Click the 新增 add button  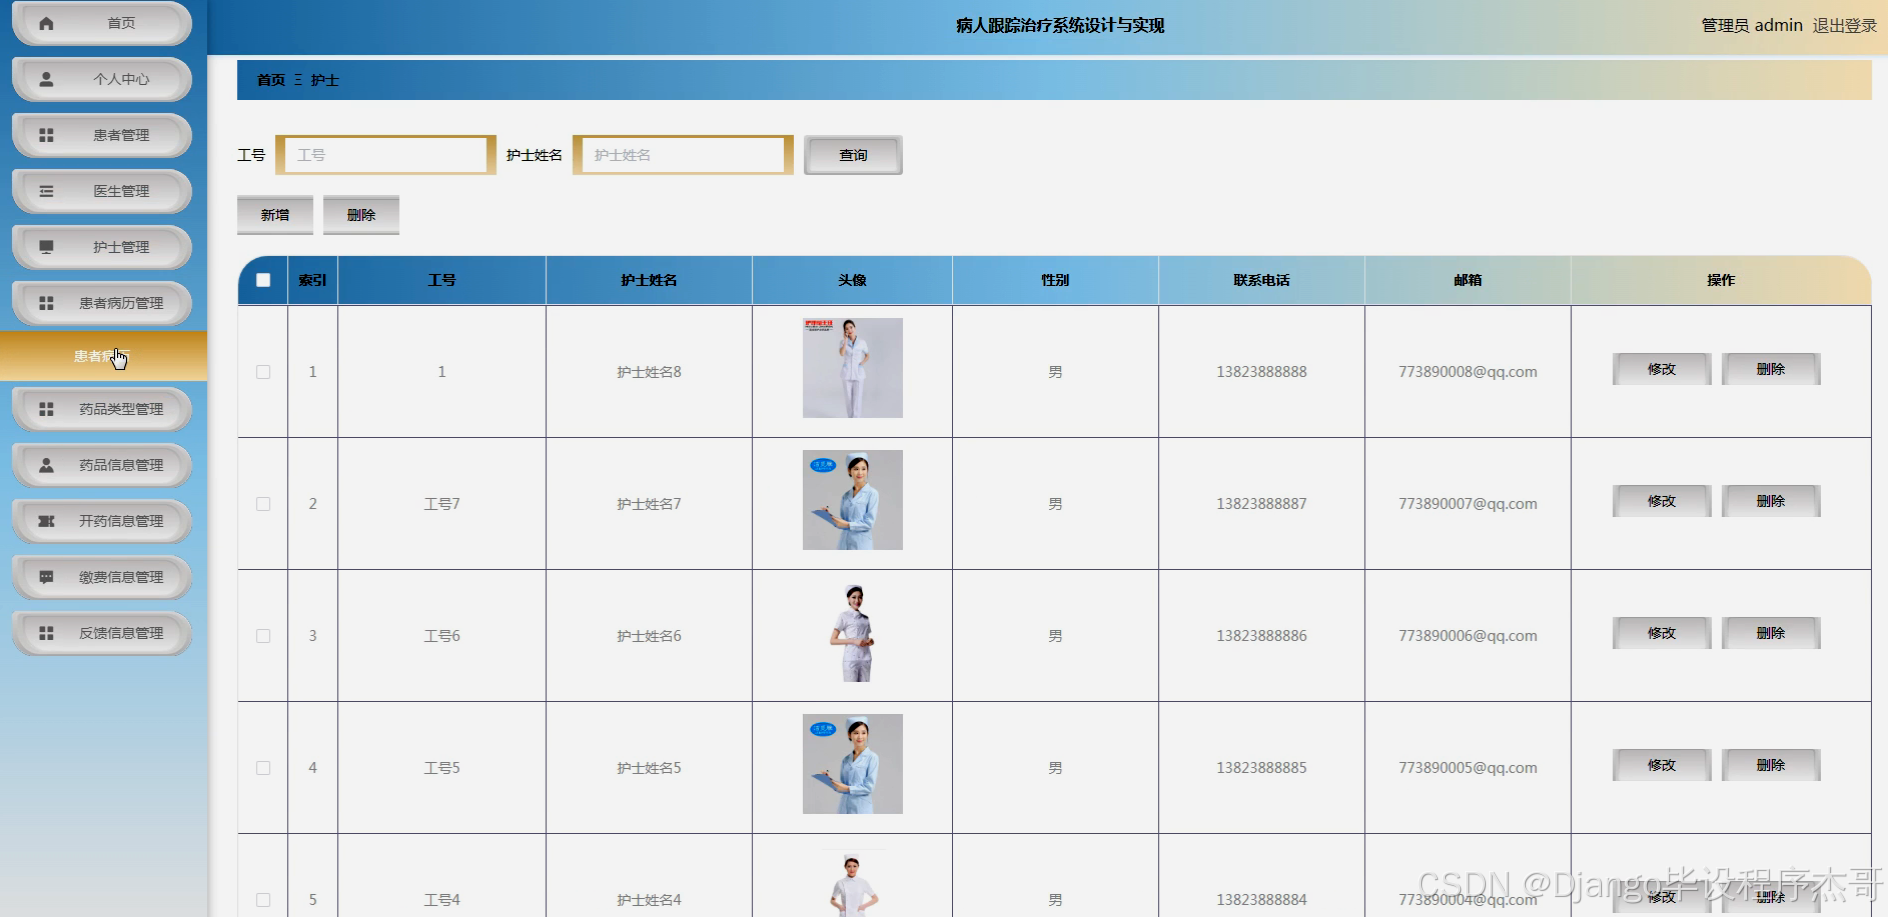coord(275,215)
